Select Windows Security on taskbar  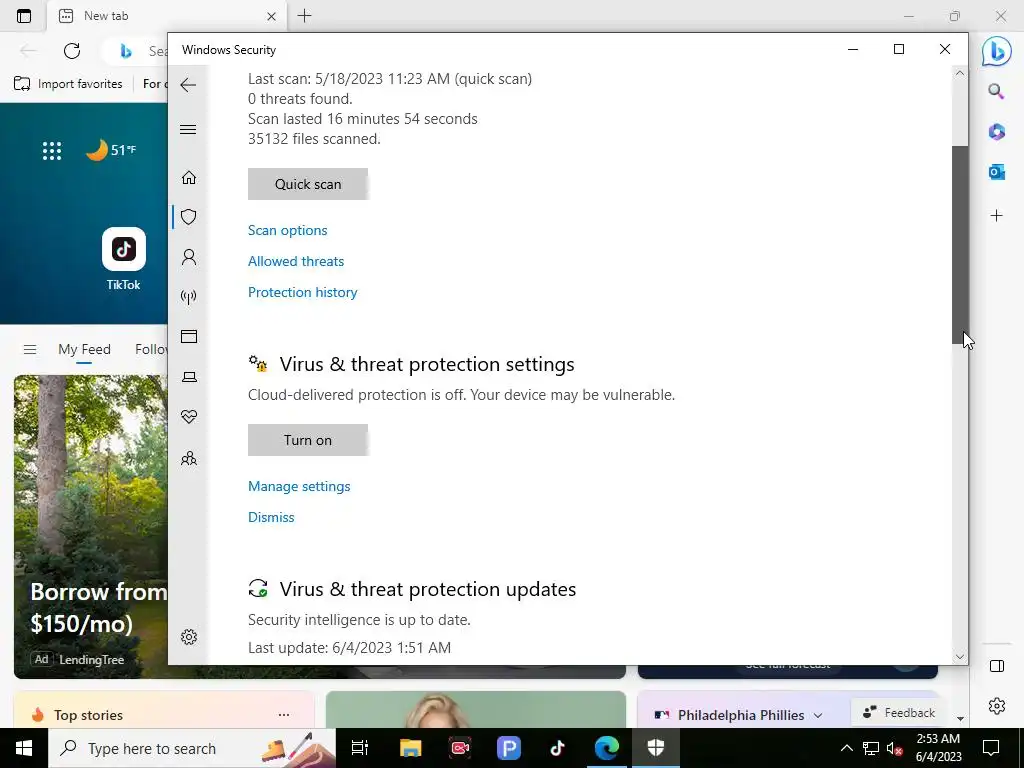(x=656, y=748)
